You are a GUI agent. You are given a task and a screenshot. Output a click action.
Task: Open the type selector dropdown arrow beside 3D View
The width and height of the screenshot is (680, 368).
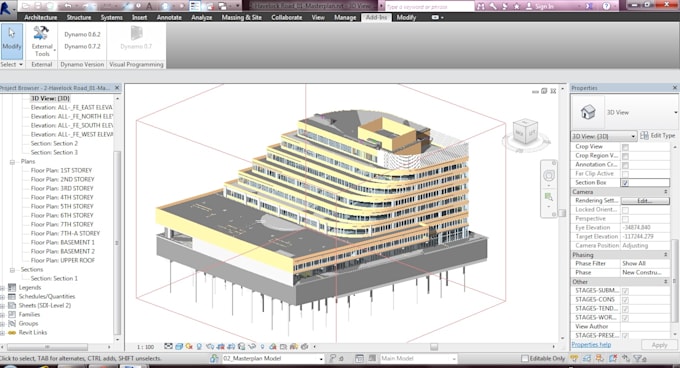[x=676, y=112]
